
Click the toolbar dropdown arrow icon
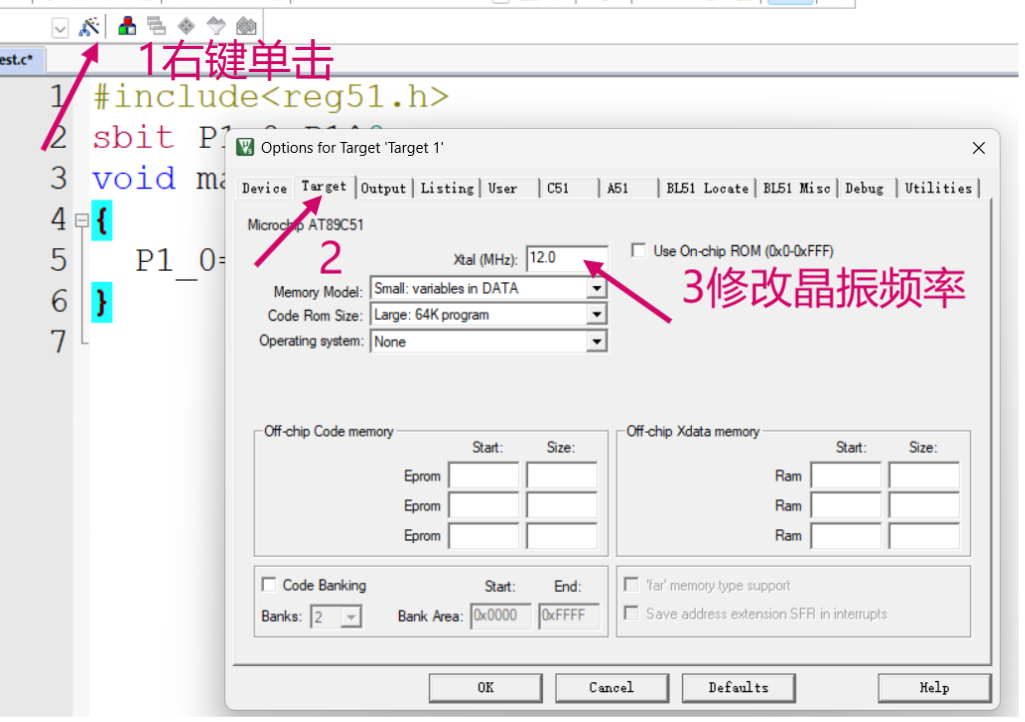coord(60,27)
